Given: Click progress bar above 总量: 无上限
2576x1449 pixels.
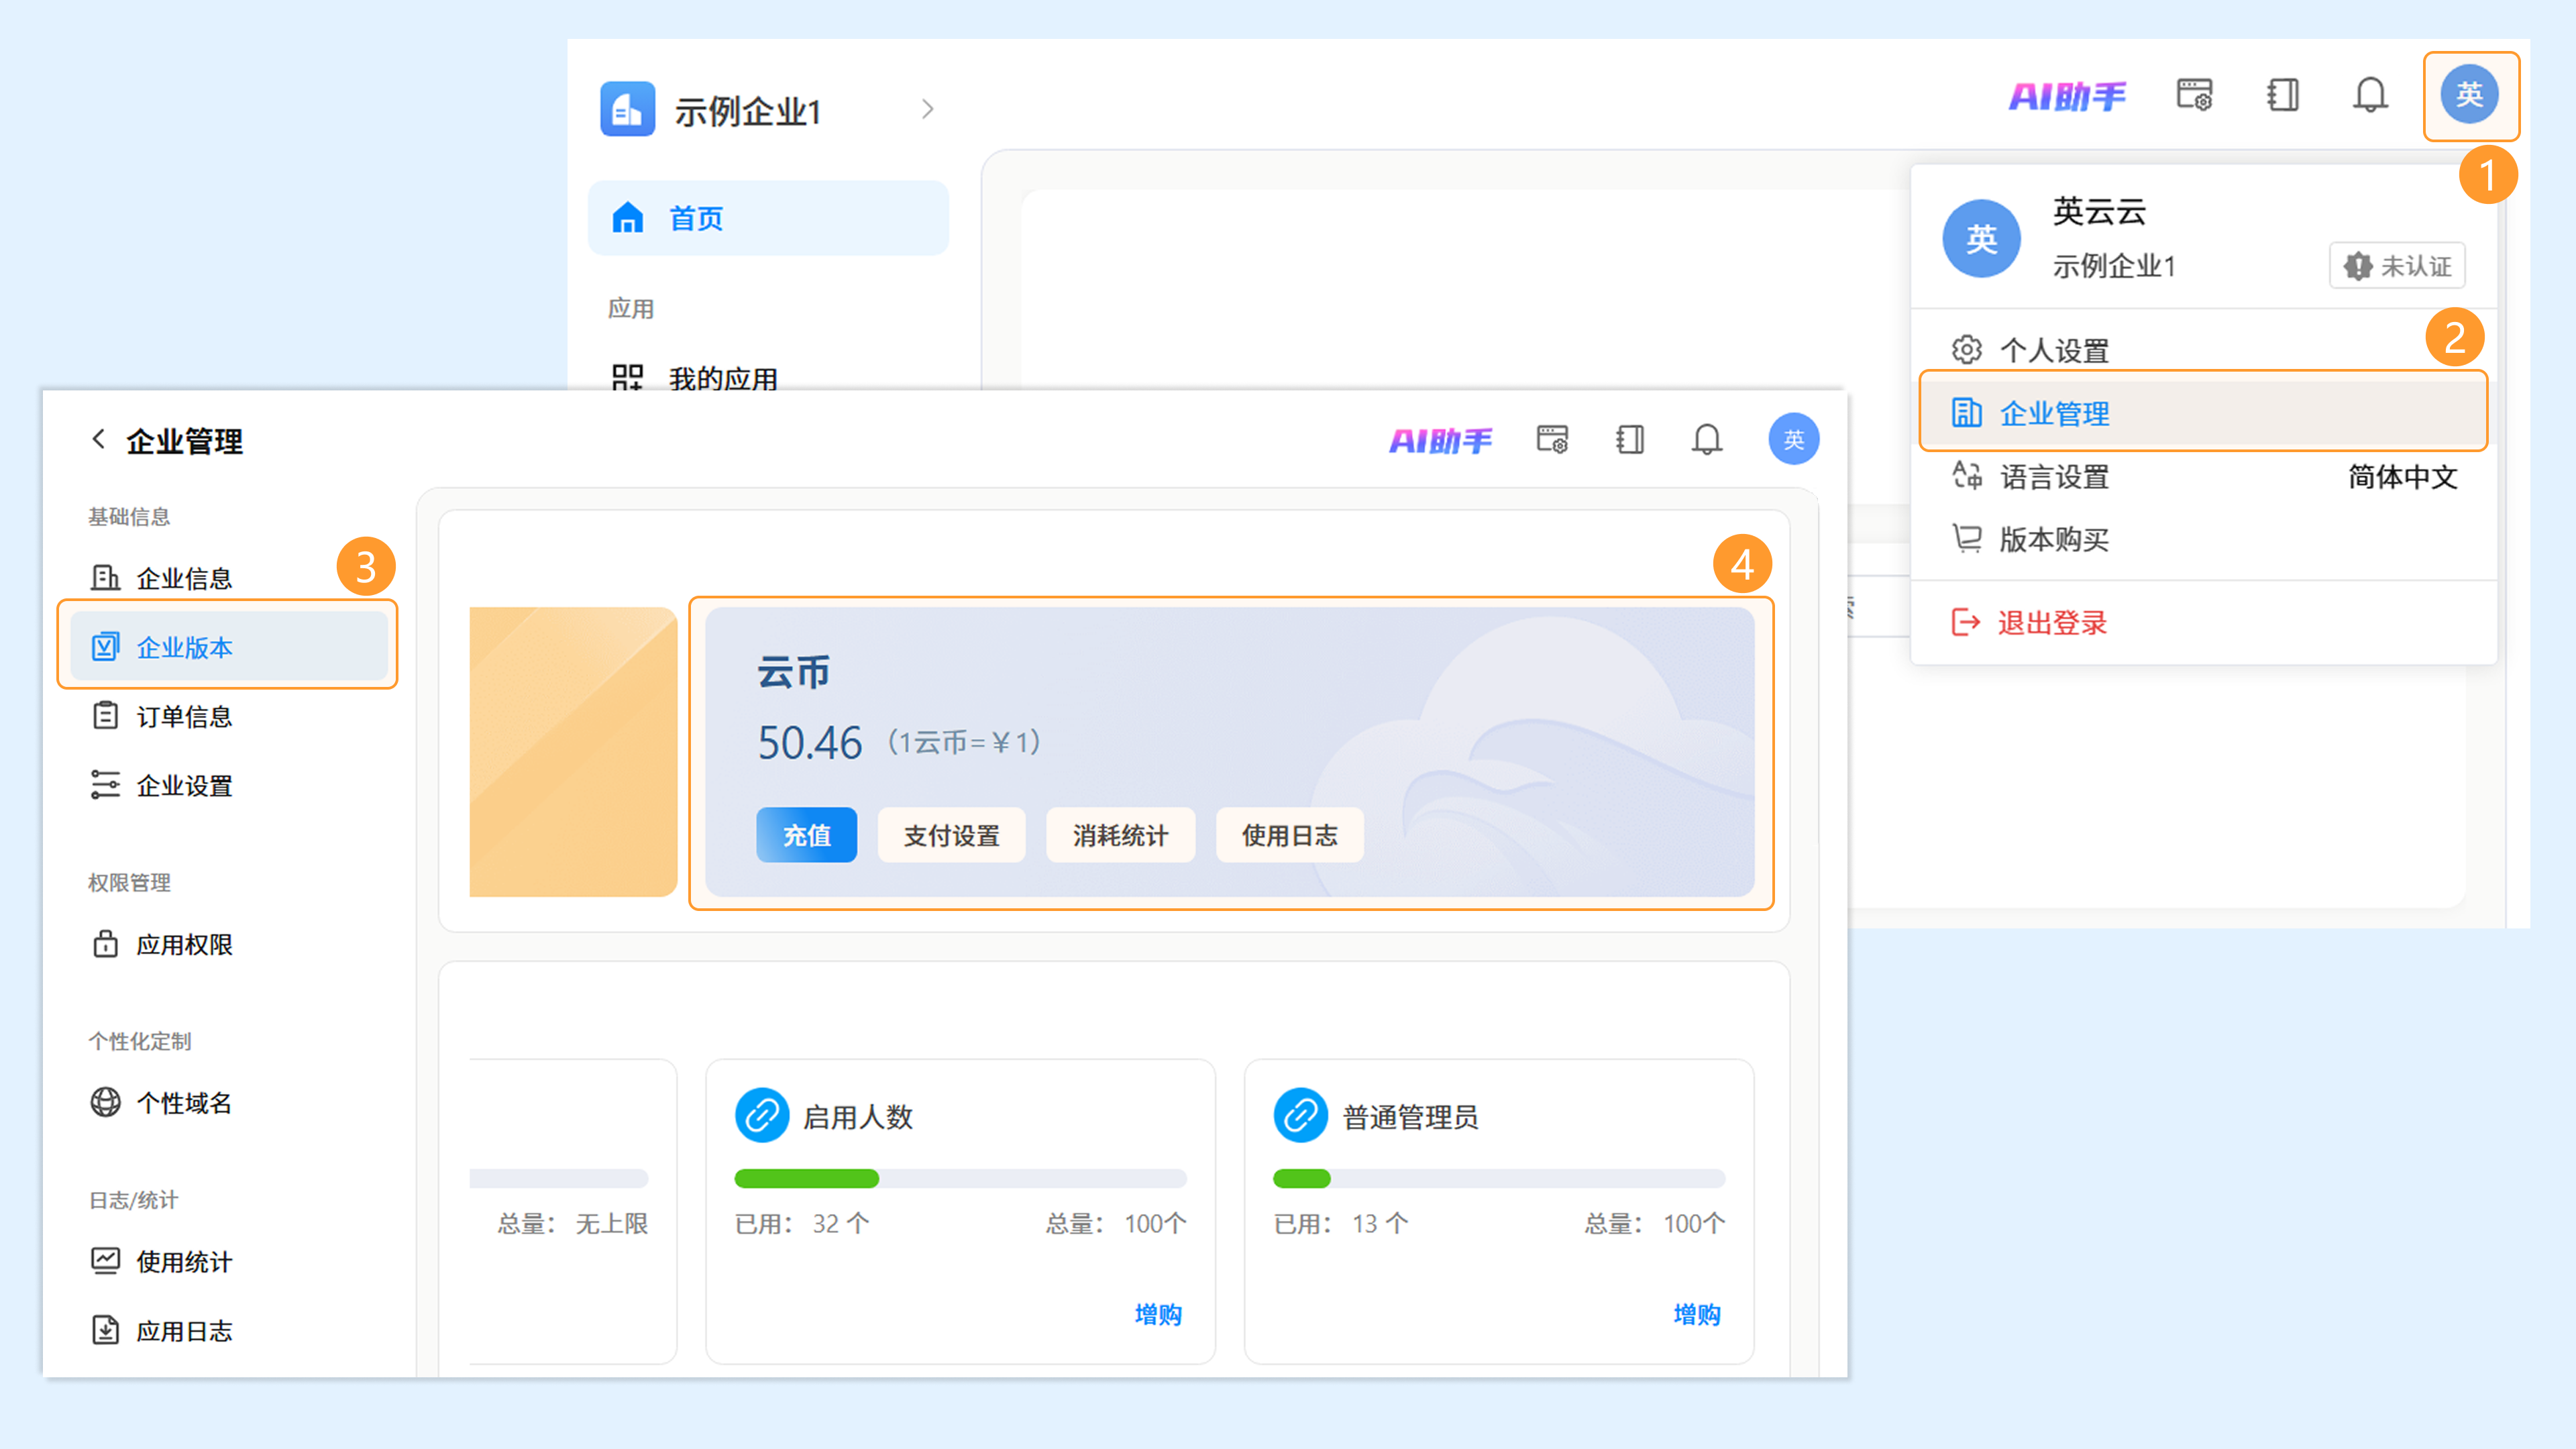Looking at the screenshot, I should (x=559, y=1178).
